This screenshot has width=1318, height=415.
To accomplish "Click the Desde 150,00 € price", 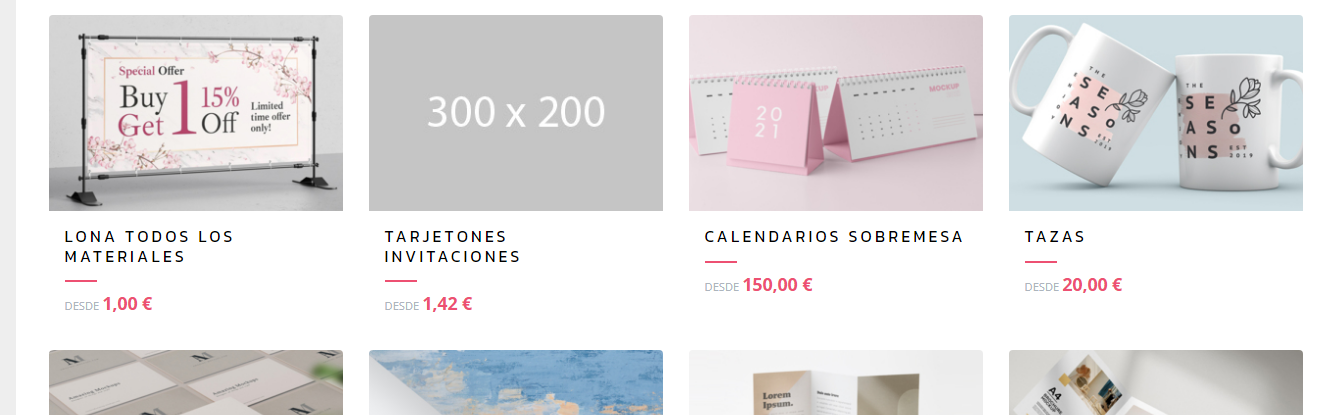I will 758,285.
